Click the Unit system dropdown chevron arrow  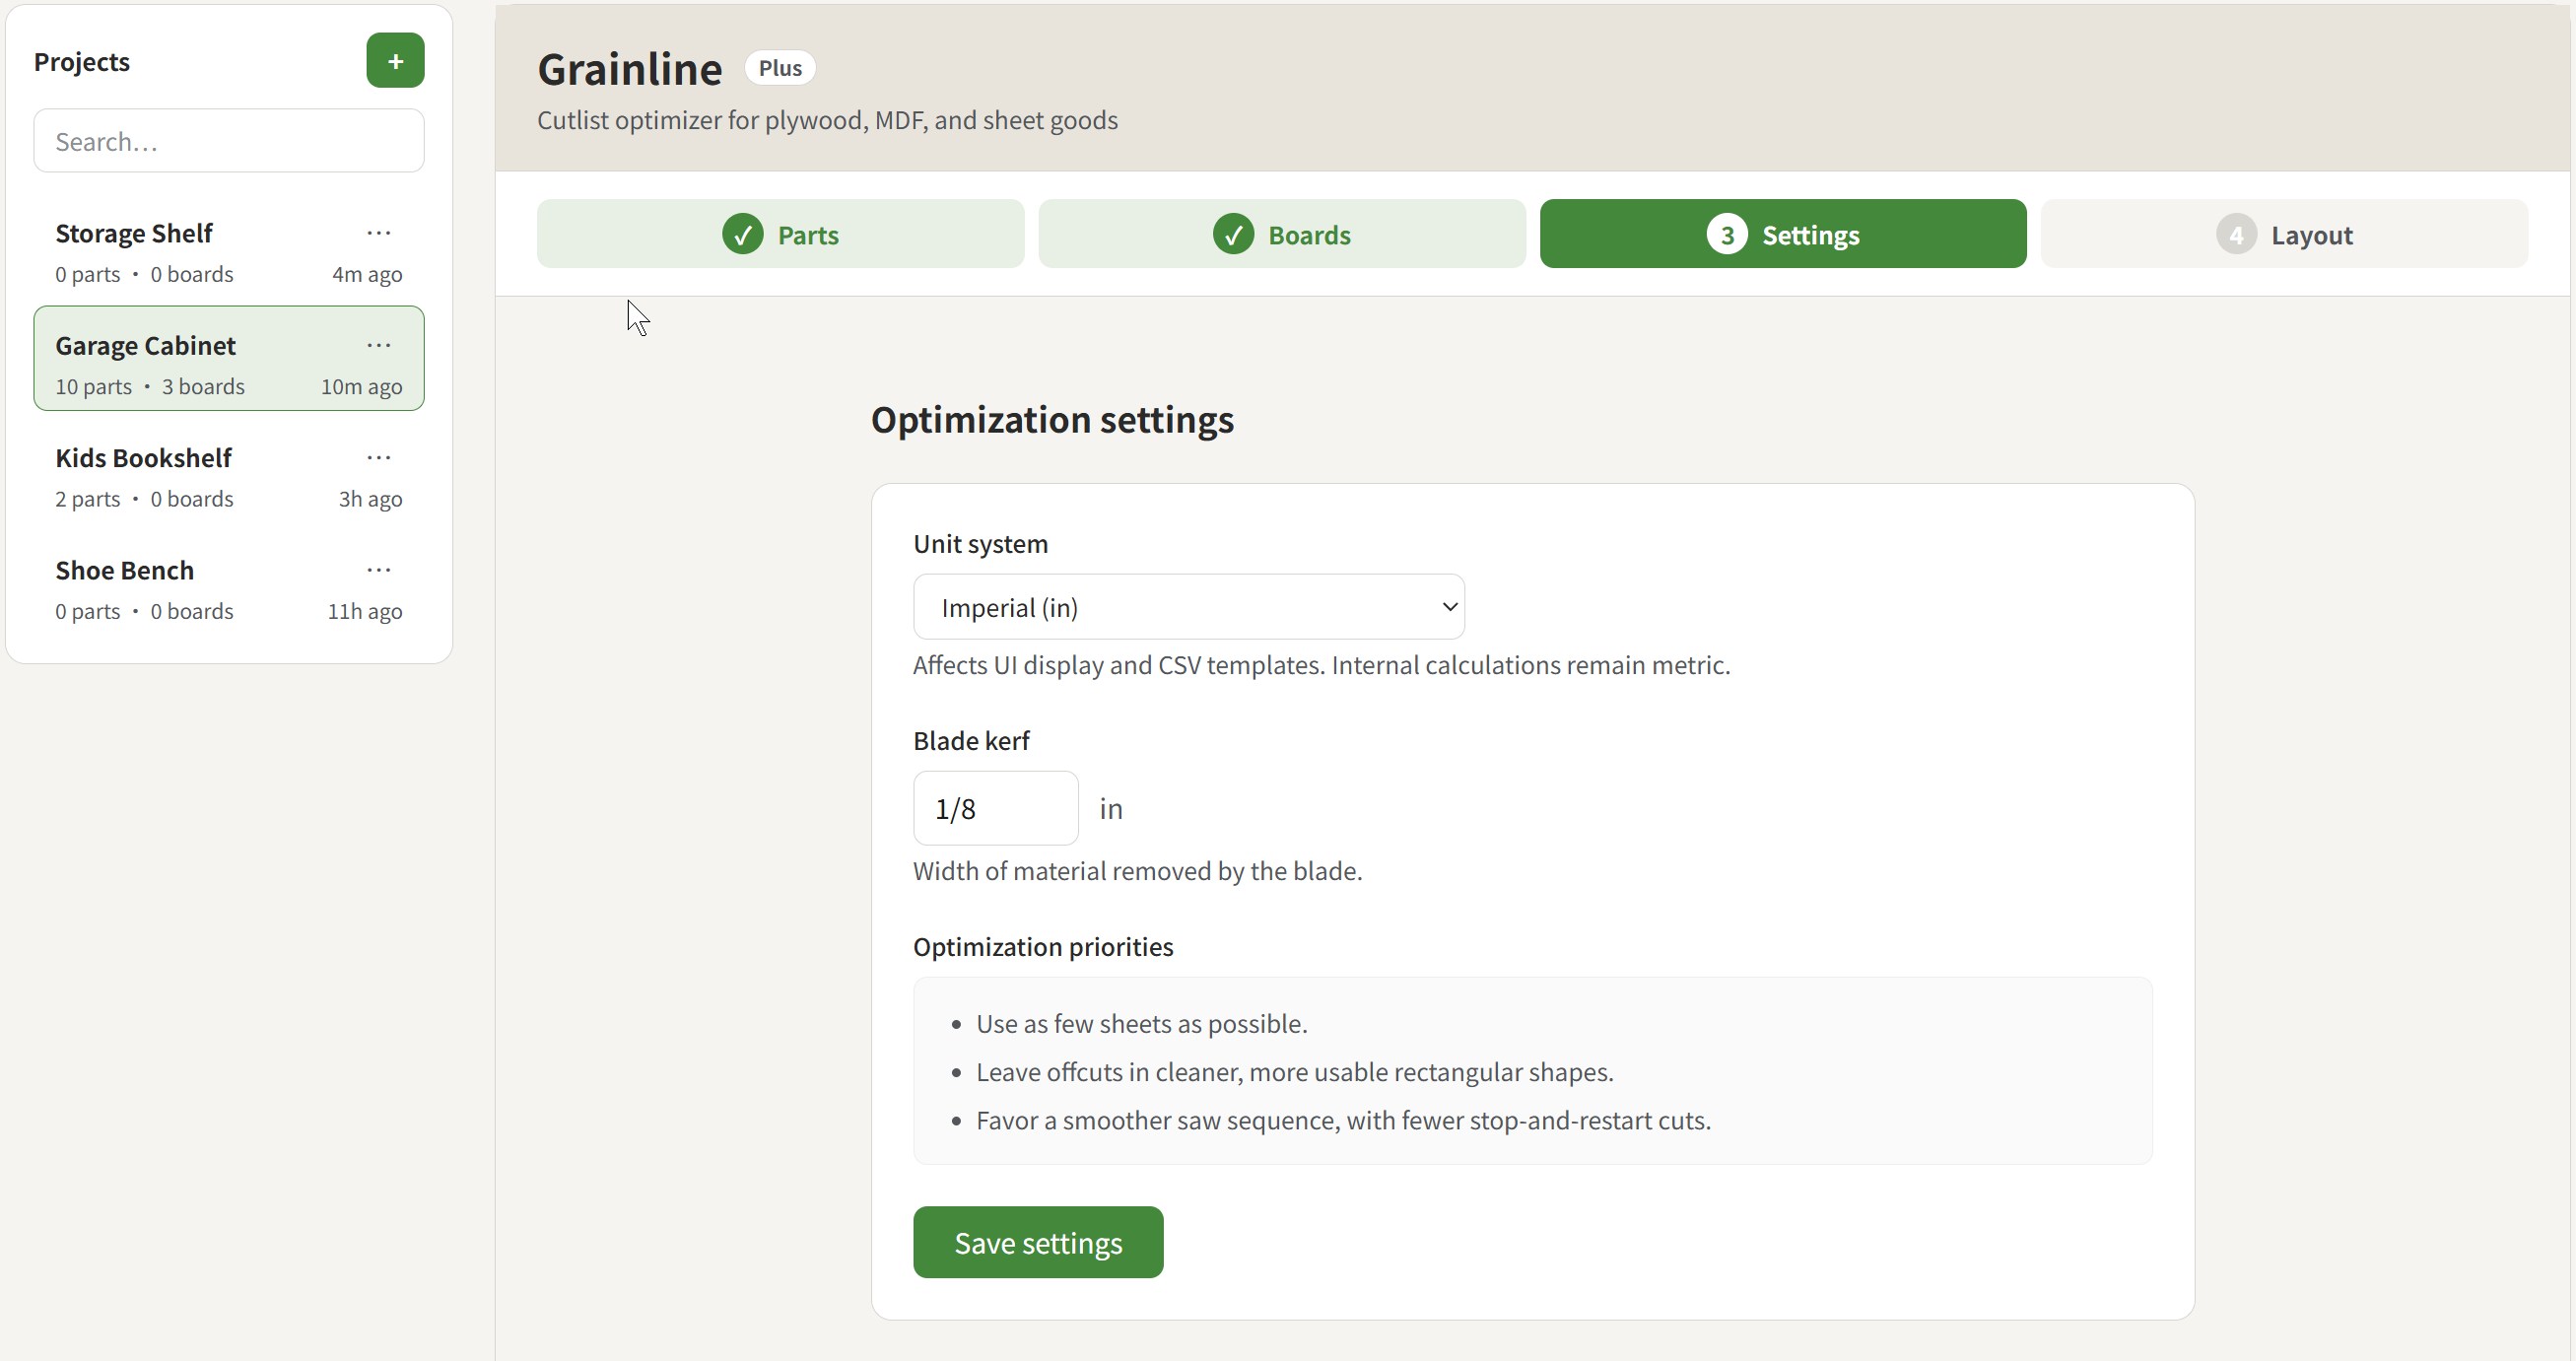1449,607
